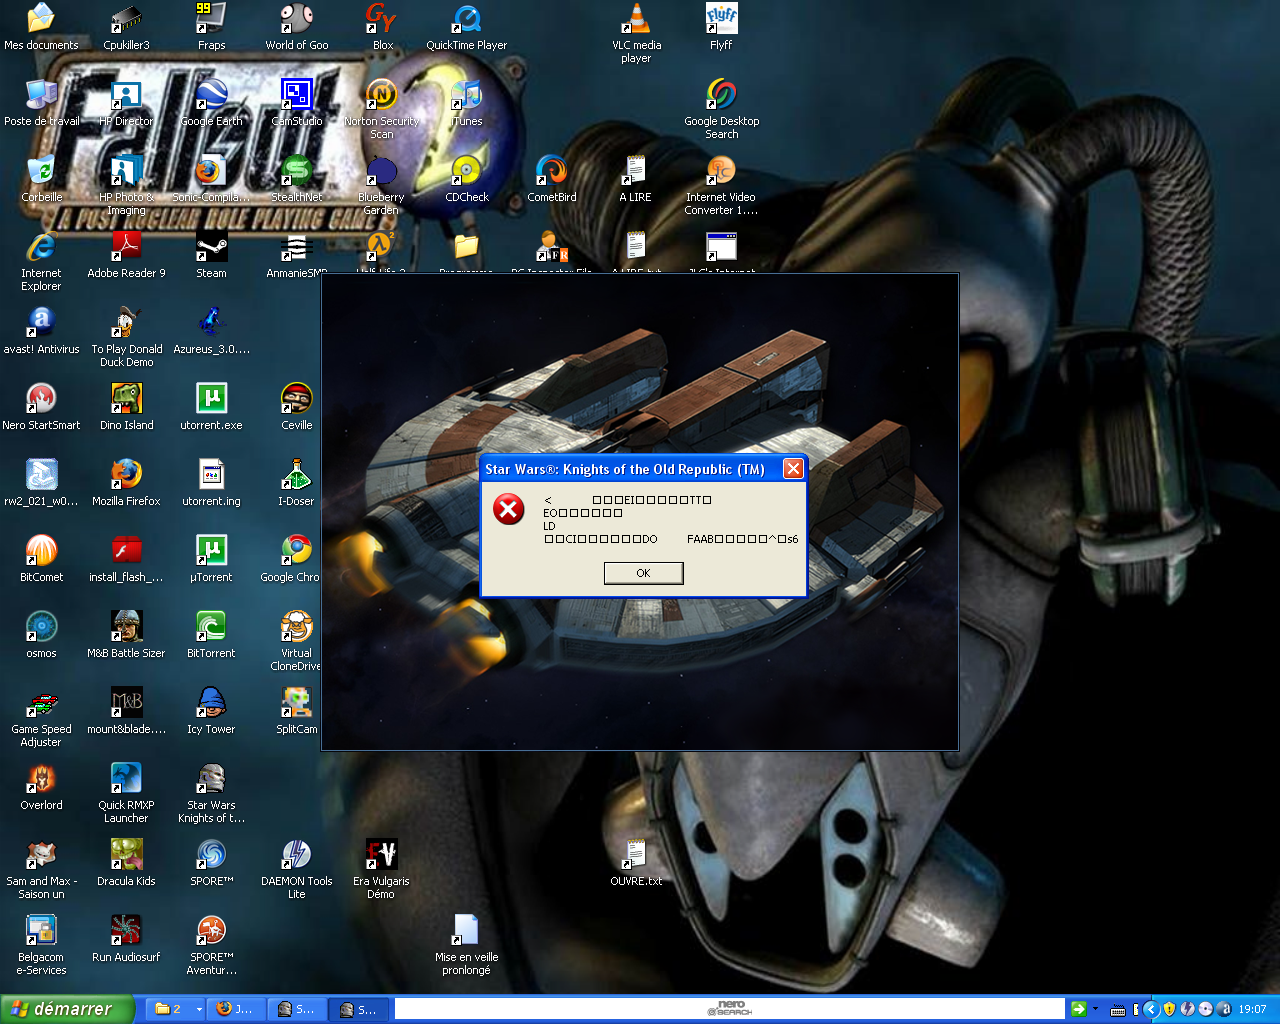Select the M&B Battle Sizer icon

click(x=126, y=635)
